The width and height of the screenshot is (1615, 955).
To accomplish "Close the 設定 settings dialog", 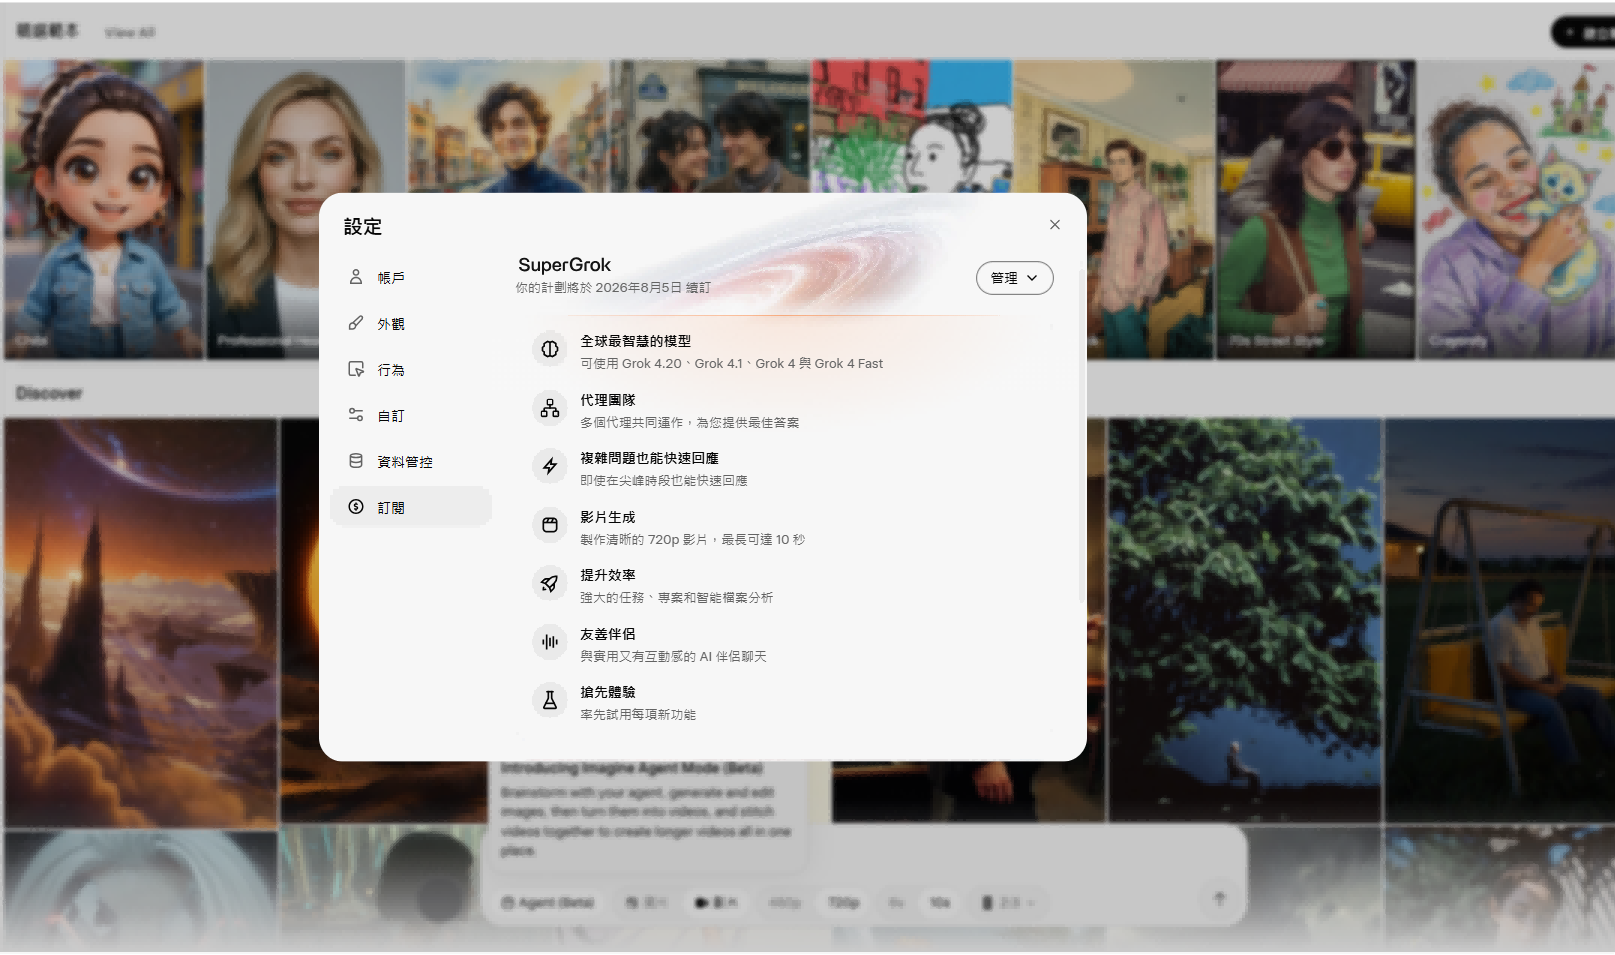I will click(x=1054, y=225).
